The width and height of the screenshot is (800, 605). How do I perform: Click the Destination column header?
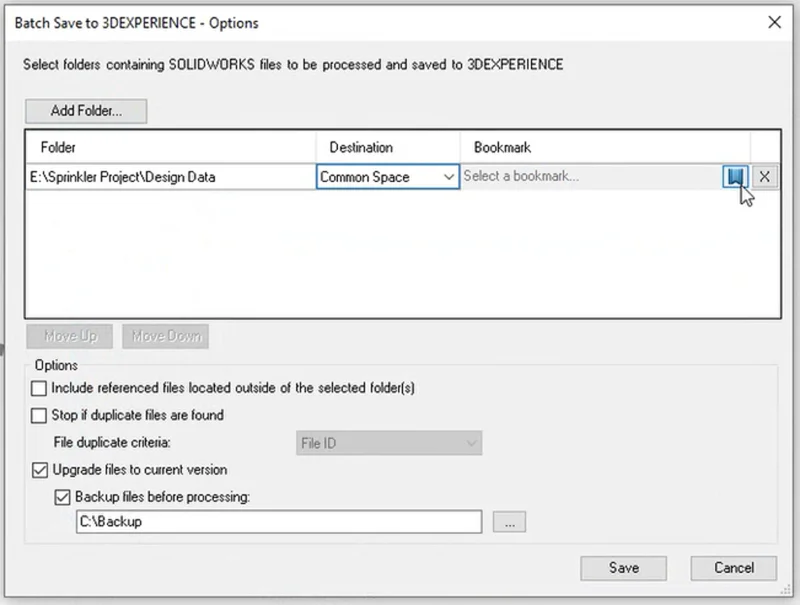point(388,147)
